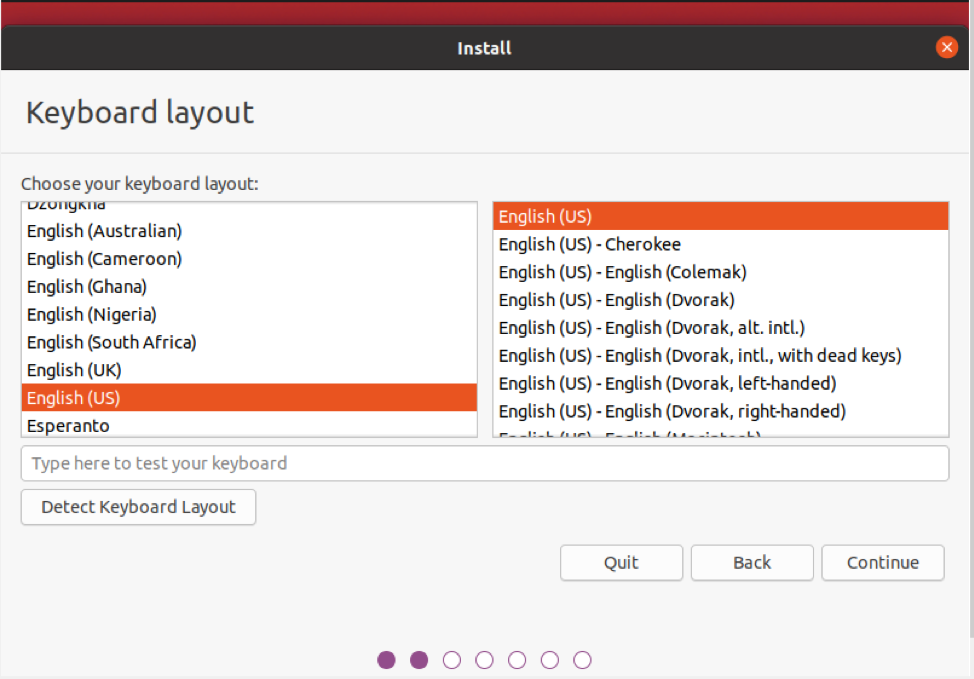Continue to the next install step
Image resolution: width=974 pixels, height=679 pixels.
click(x=882, y=563)
